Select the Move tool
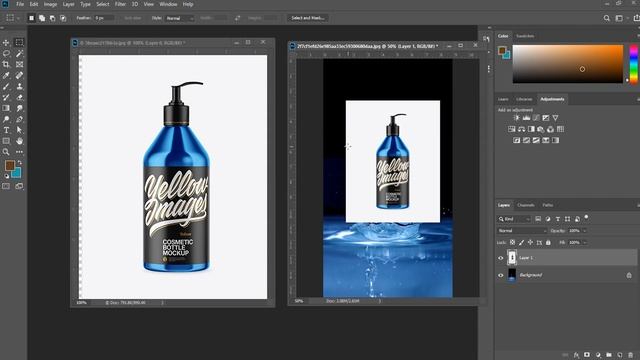This screenshot has height=360, width=640. 6,42
